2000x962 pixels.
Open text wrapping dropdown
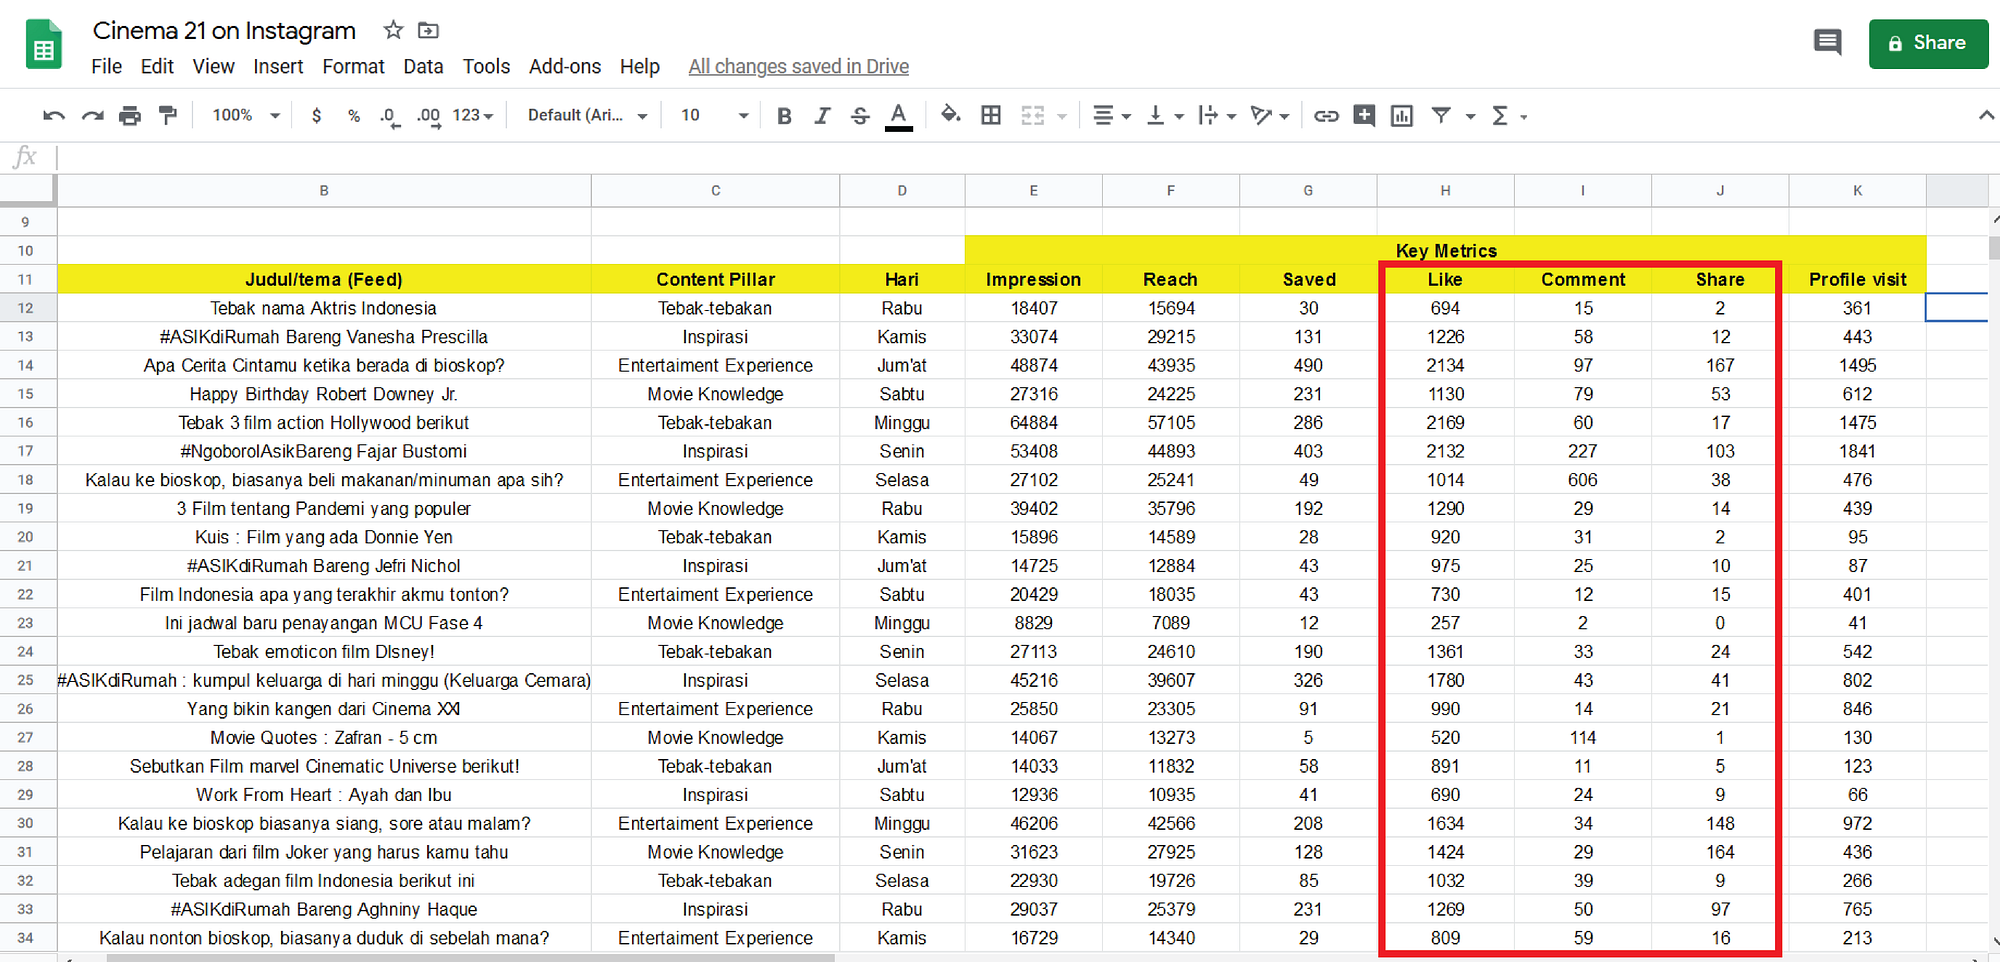(1217, 116)
